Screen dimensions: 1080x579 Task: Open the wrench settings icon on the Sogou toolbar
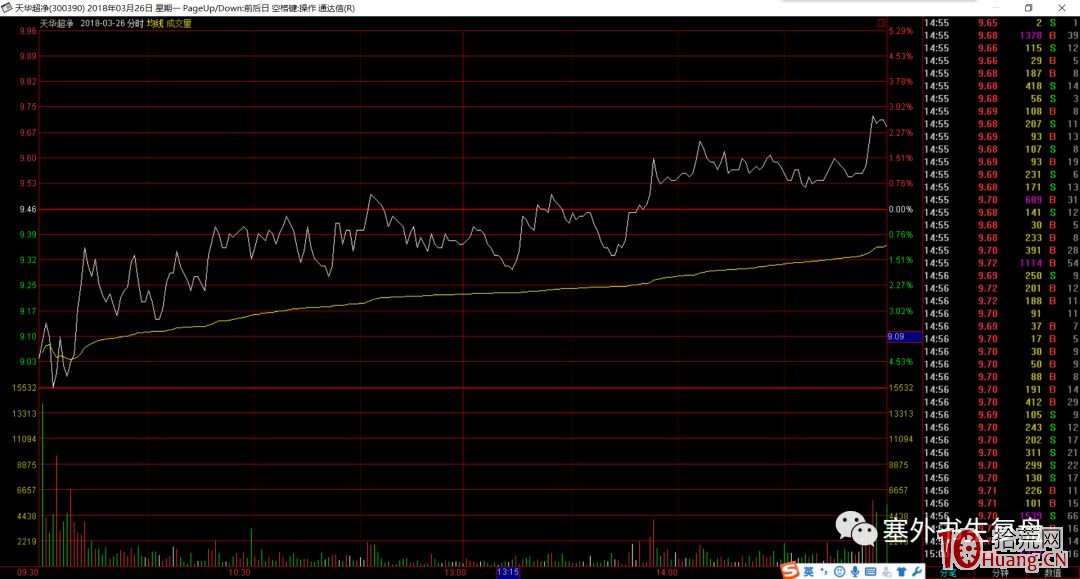pyautogui.click(x=917, y=571)
